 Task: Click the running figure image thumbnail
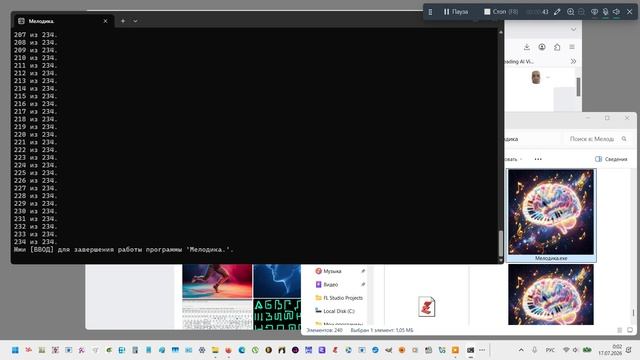tap(217, 281)
